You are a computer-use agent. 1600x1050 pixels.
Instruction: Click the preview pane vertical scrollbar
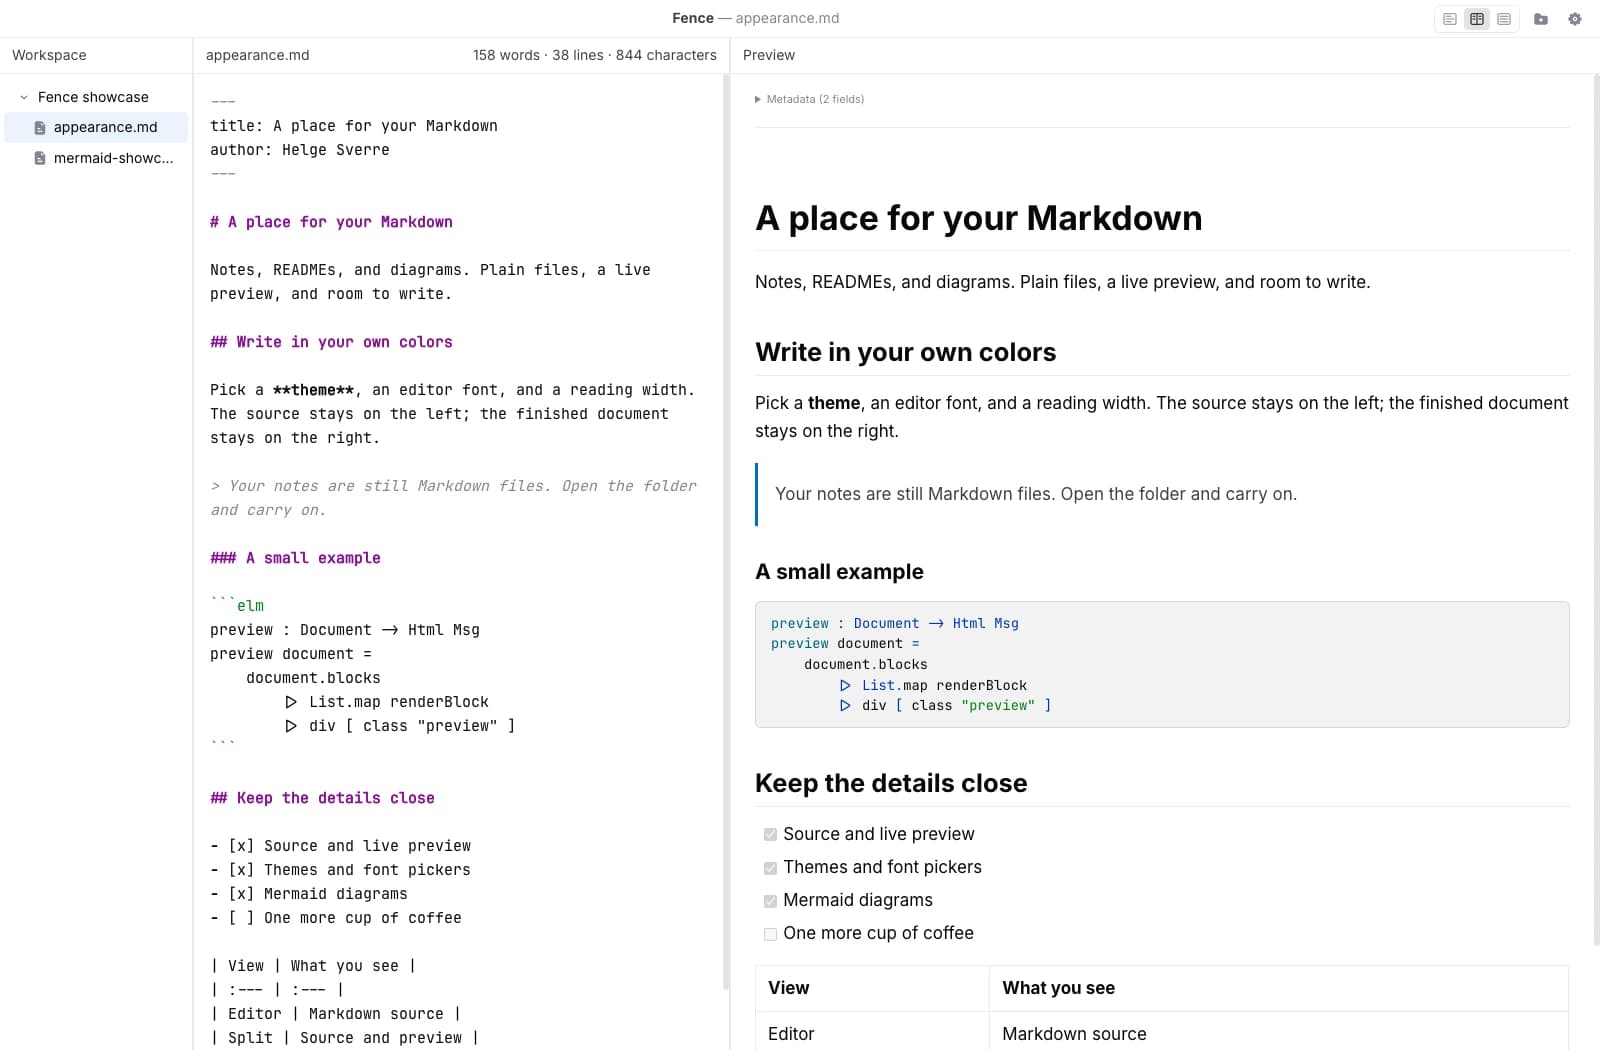[1596, 510]
